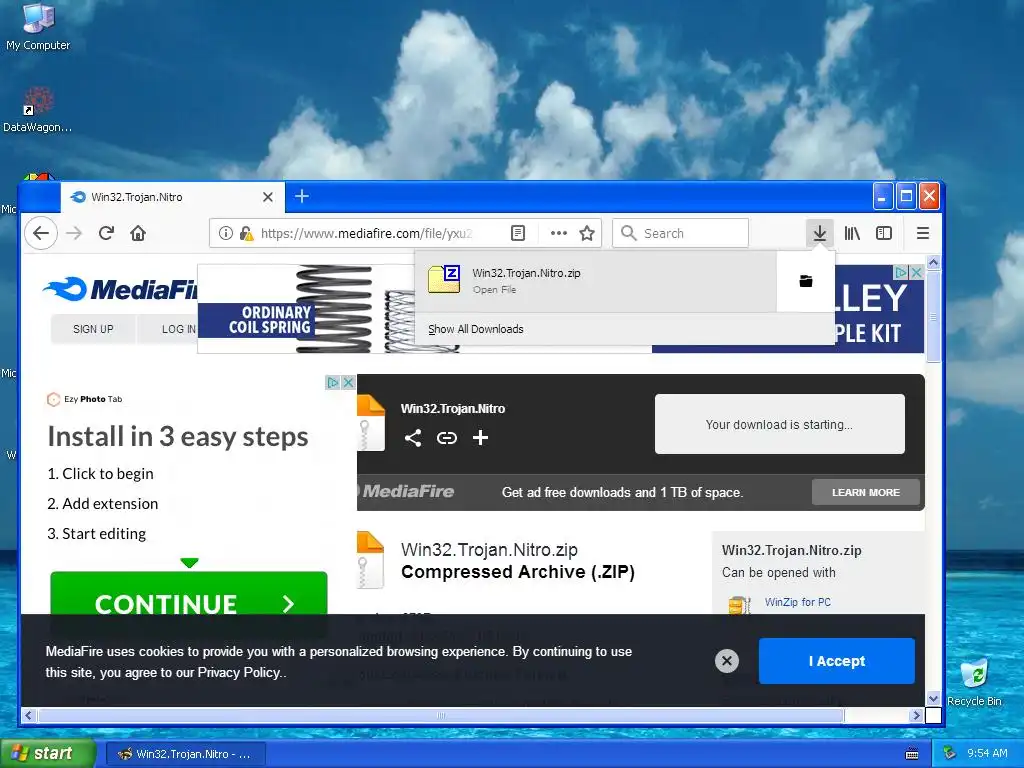Close the top banner ad X
The height and width of the screenshot is (768, 1024).
click(x=917, y=272)
